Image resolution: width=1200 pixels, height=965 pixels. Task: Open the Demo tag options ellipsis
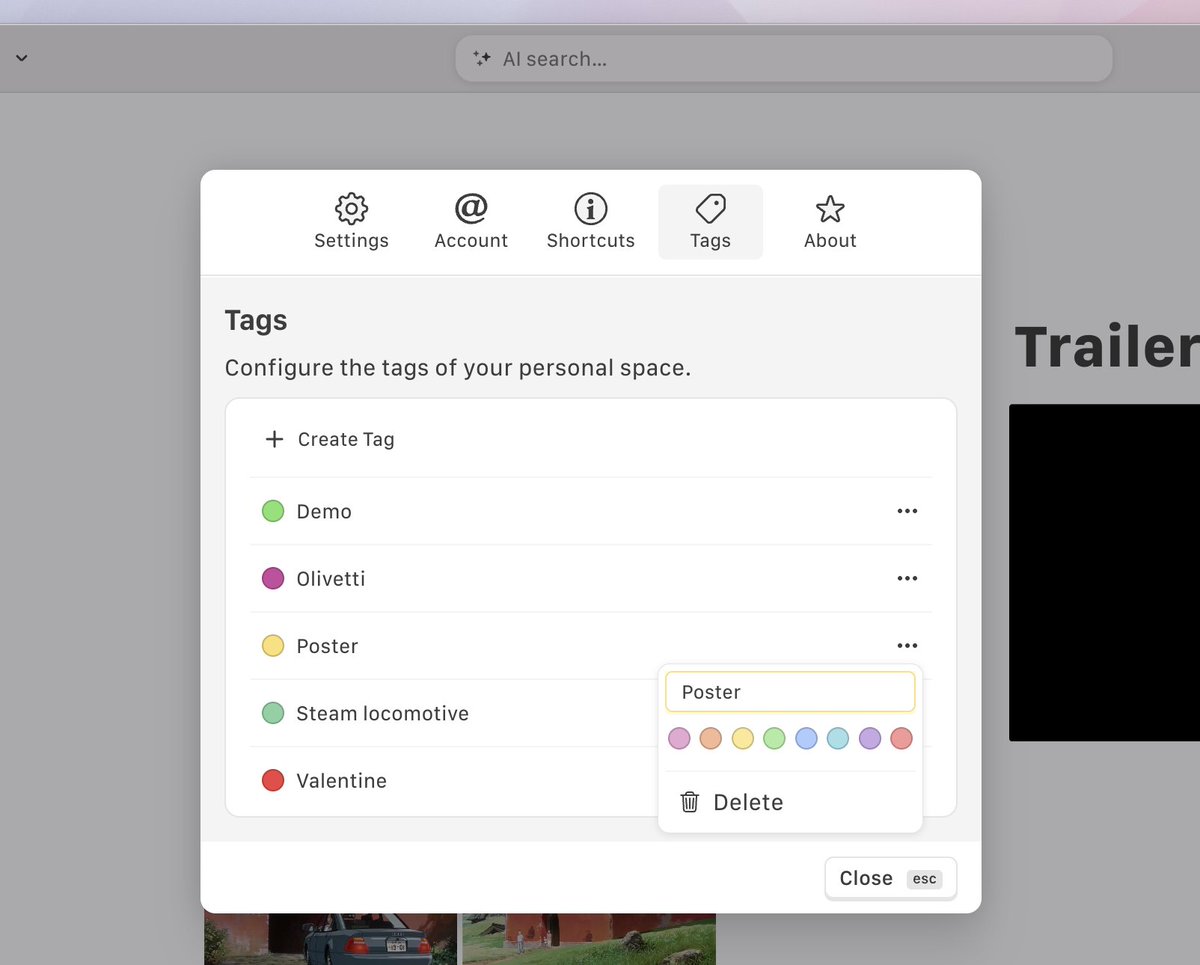[x=907, y=511]
